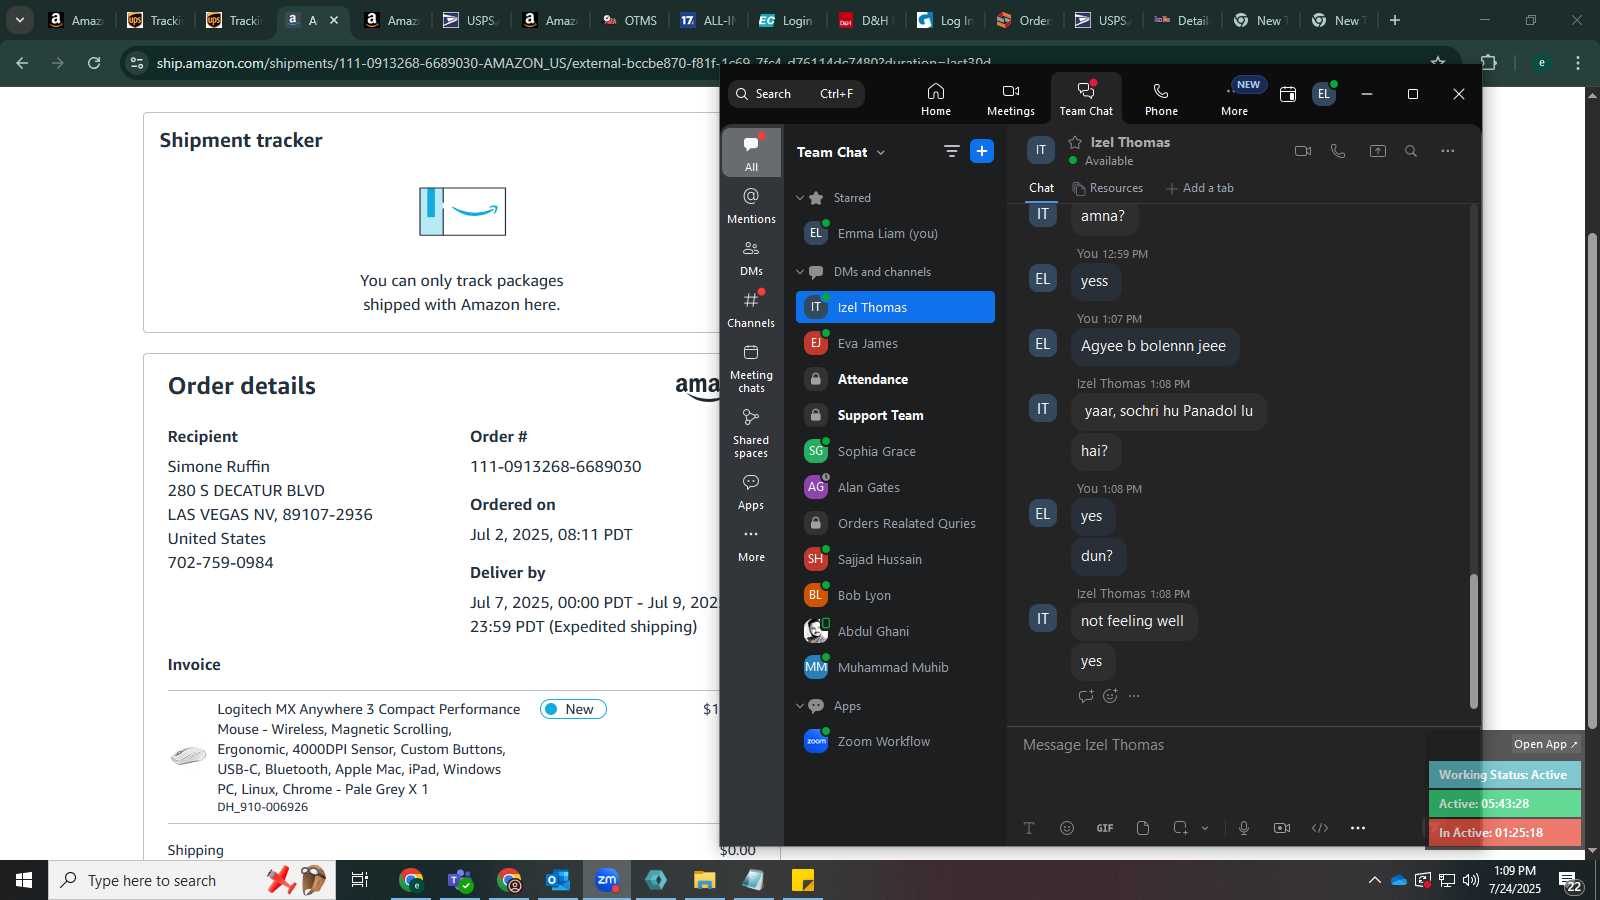This screenshot has height=900, width=1600.
Task: Collapse the Apps section in chat list
Action: [799, 706]
